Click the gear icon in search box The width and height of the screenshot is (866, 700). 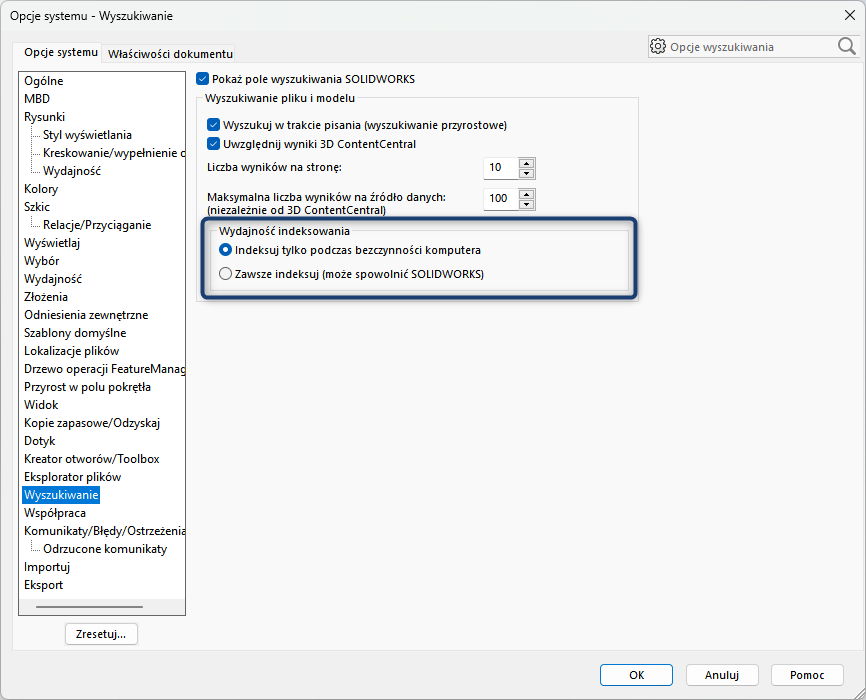pos(658,46)
